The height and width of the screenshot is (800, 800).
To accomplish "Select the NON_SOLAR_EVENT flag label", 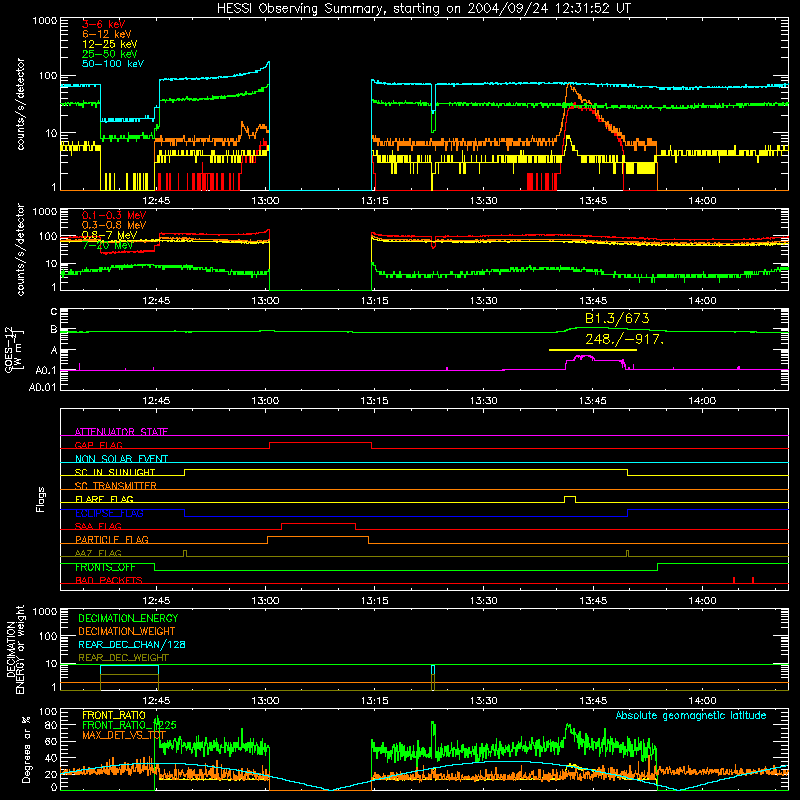I will [x=121, y=459].
